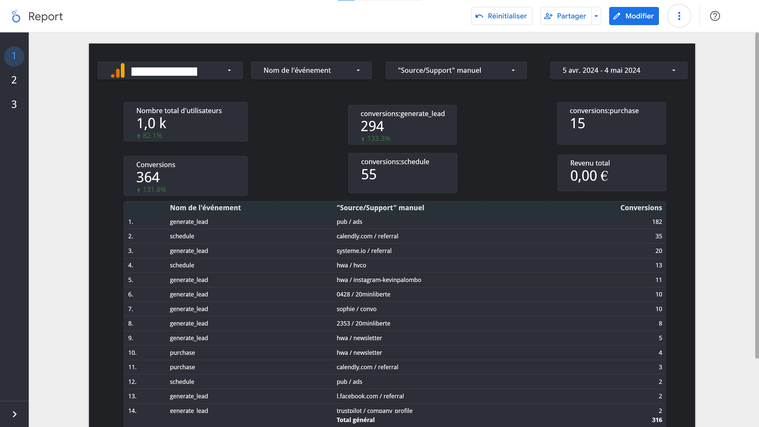Image resolution: width=759 pixels, height=427 pixels.
Task: Open the Partager dropdown arrow
Action: pyautogui.click(x=596, y=16)
